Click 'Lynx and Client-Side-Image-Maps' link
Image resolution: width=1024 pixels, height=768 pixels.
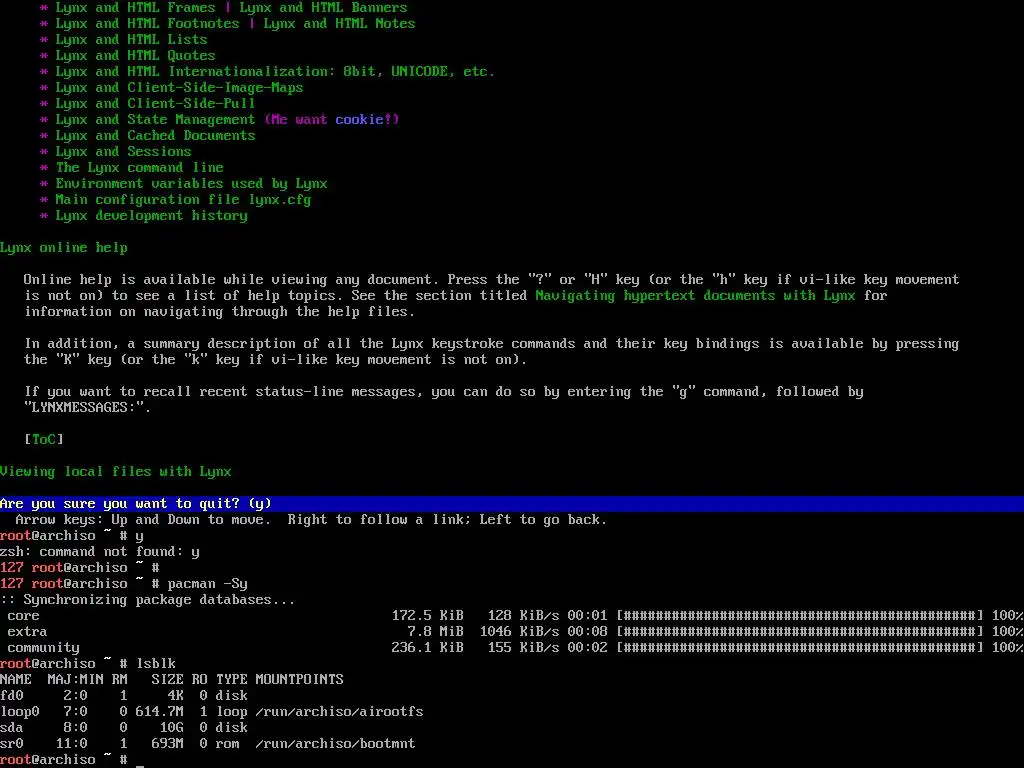click(180, 88)
